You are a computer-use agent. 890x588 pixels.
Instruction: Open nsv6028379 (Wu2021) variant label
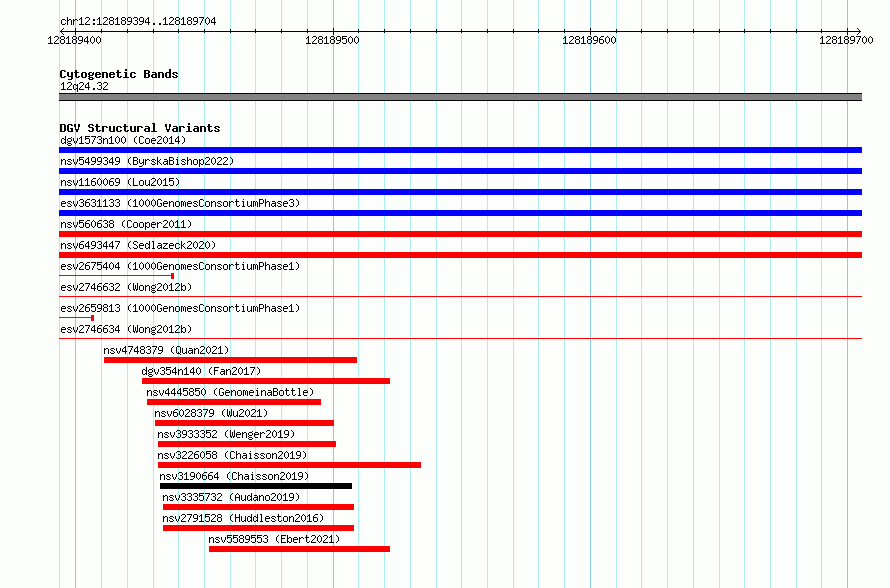(211, 413)
